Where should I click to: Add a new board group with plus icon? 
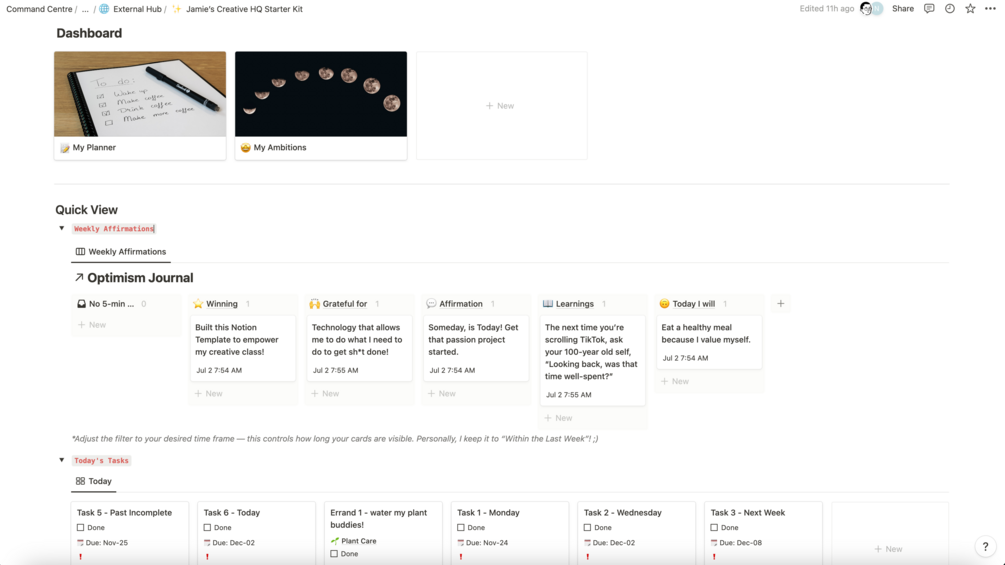click(781, 304)
